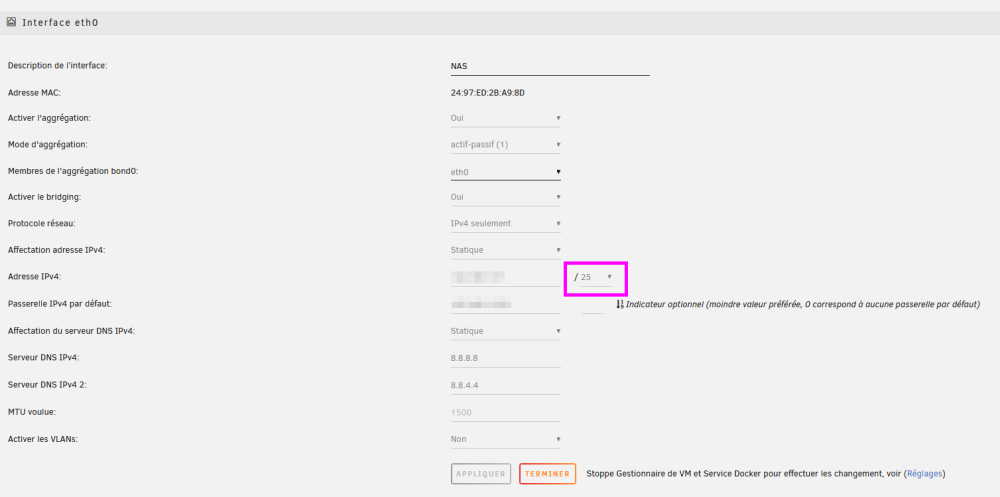
Task: Open the Protocole réseau dropdown
Action: tap(506, 224)
